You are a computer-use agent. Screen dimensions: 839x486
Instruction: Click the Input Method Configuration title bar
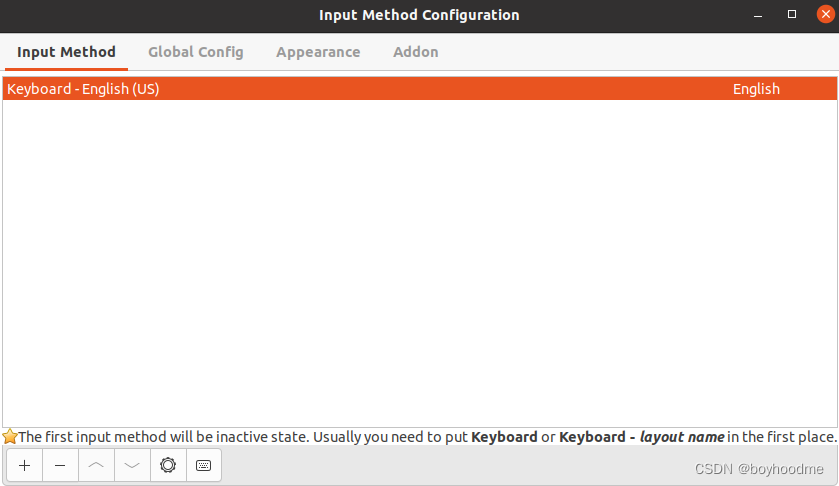pyautogui.click(x=420, y=15)
